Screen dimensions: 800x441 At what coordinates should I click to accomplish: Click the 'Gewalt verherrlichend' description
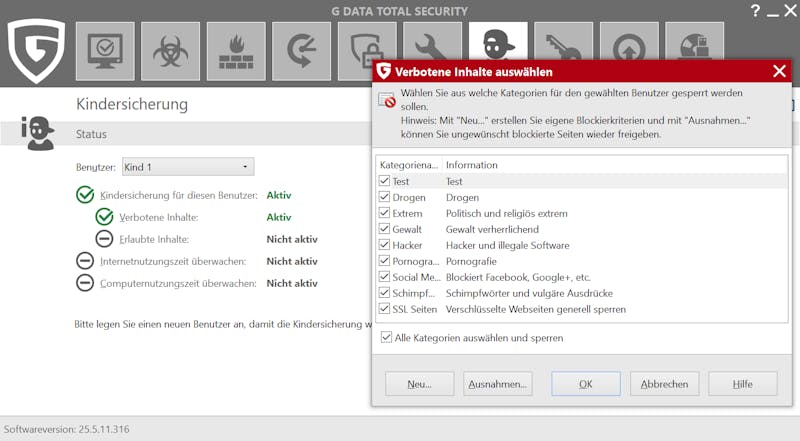(x=492, y=229)
